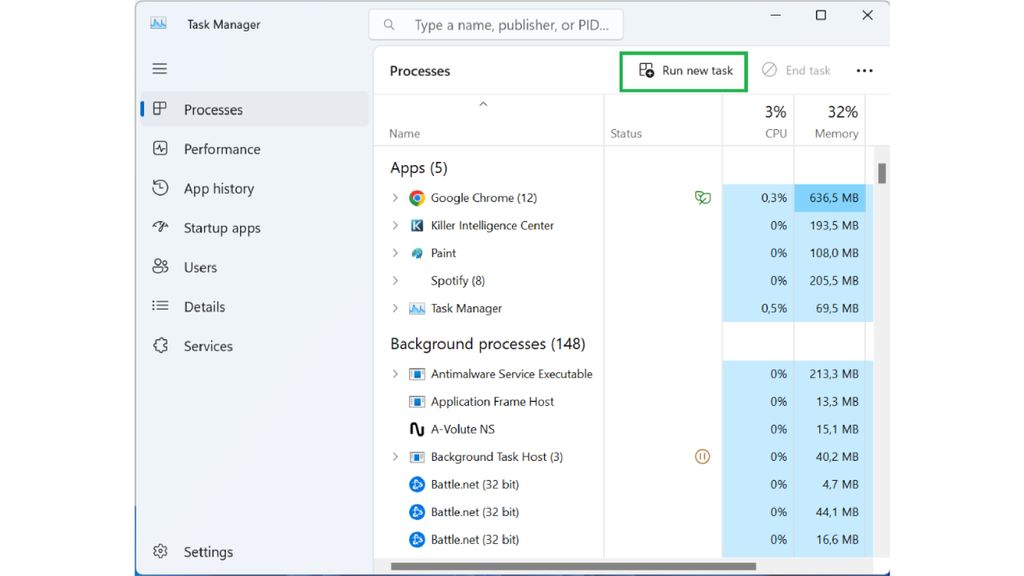Toggle the navigation pane with the hamburger icon
This screenshot has width=1024, height=576.
pos(159,68)
